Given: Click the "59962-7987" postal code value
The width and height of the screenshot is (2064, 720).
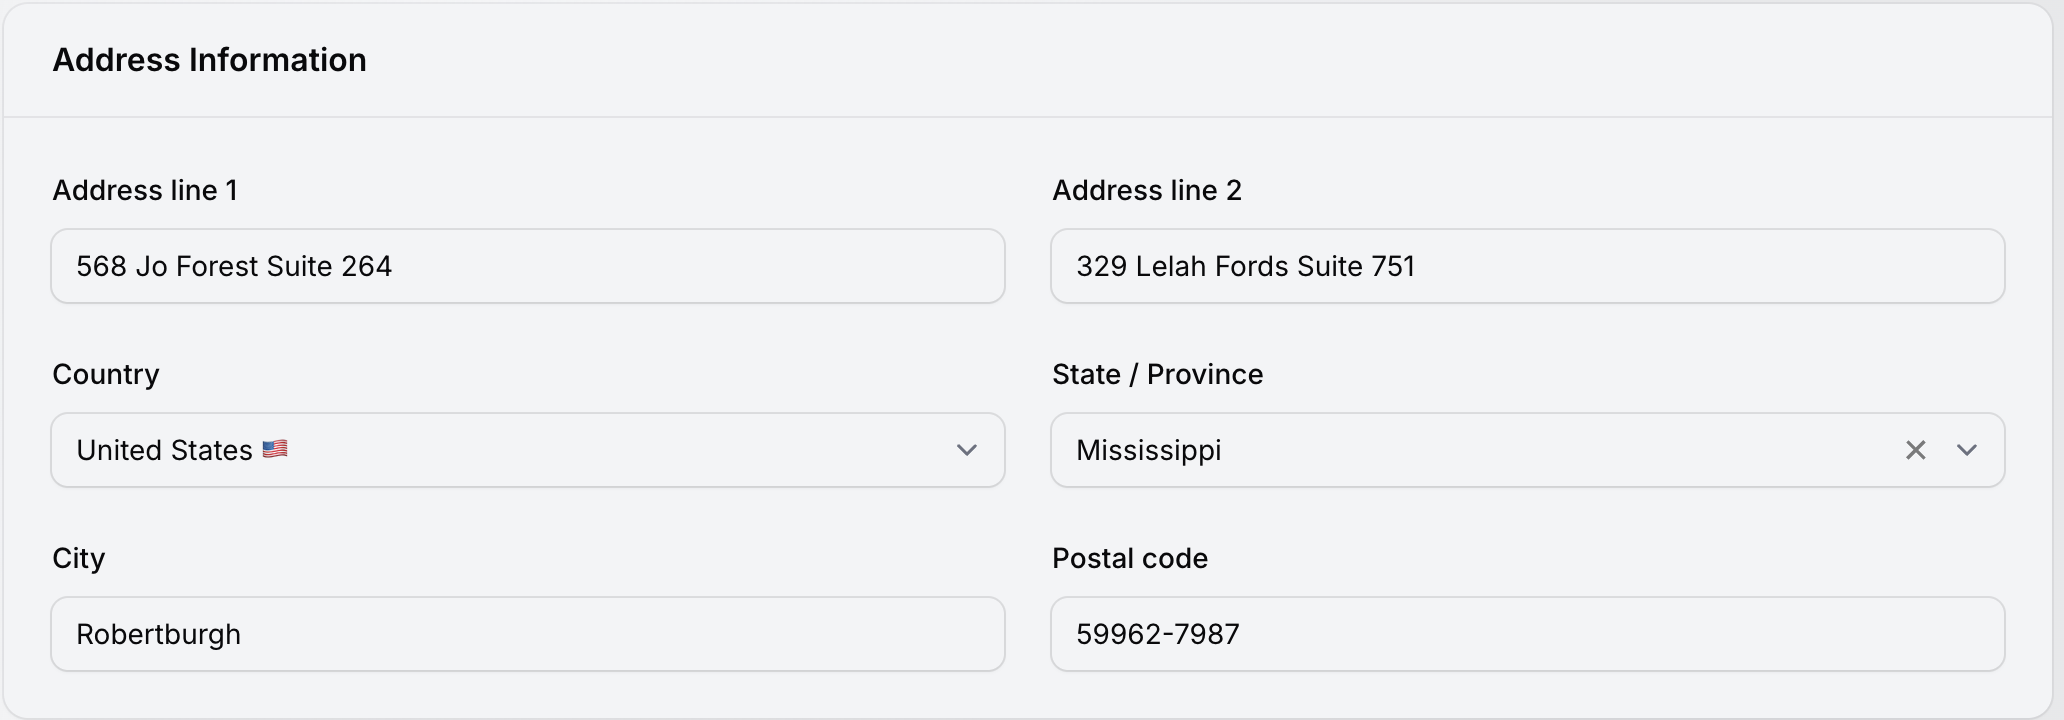Looking at the screenshot, I should [1157, 634].
